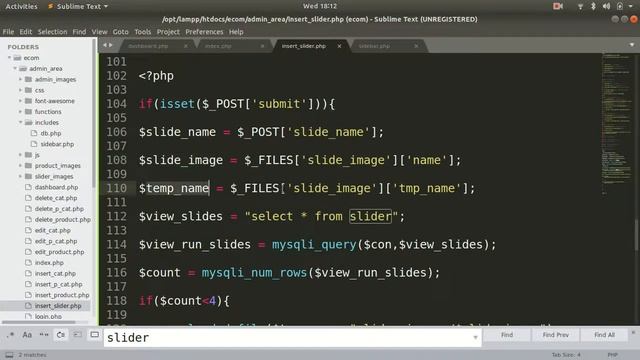
Task: Expand the css folder
Action: (x=20, y=90)
